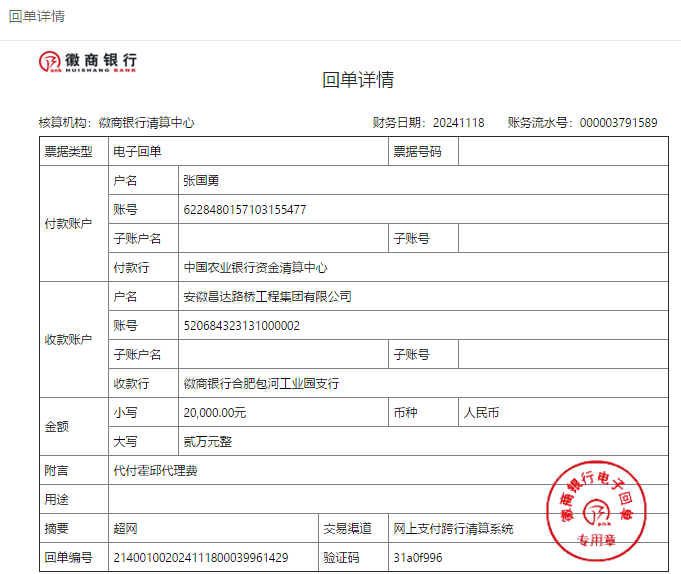This screenshot has height=574, width=681.
Task: Click the 付款行 中国农业银行资金清算中心 value
Action: [x=256, y=268]
